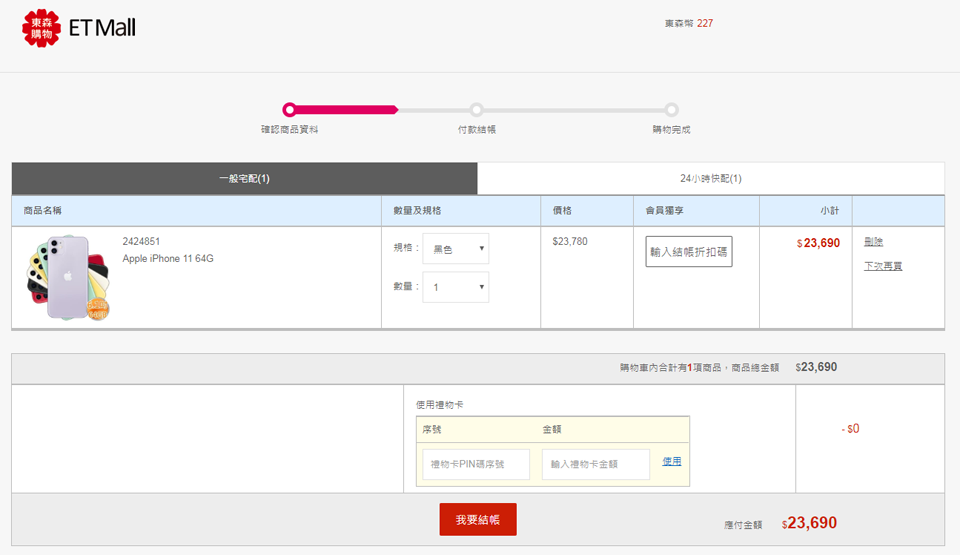This screenshot has width=960, height=555.
Task: Click the Apple iPhone 11 64G product name
Action: 168,259
